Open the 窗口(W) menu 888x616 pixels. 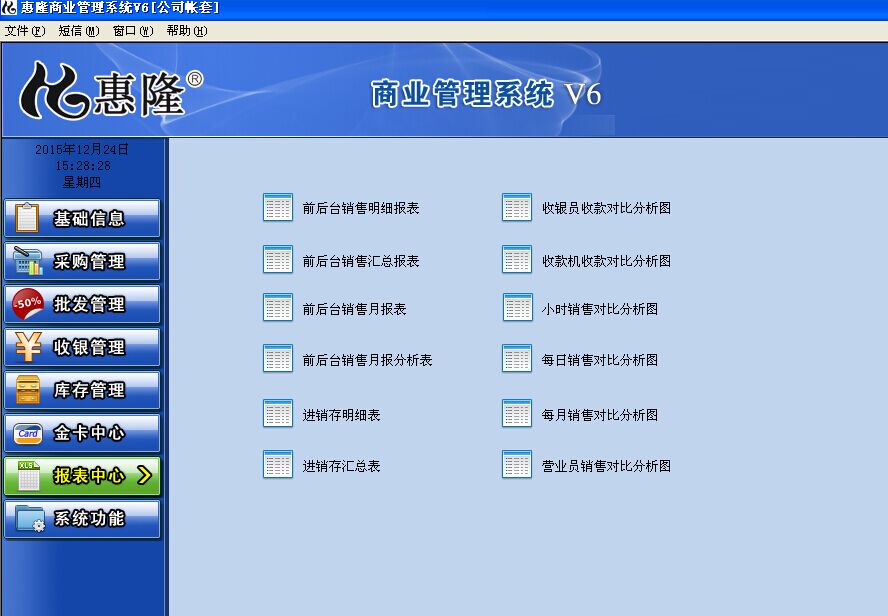click(133, 31)
